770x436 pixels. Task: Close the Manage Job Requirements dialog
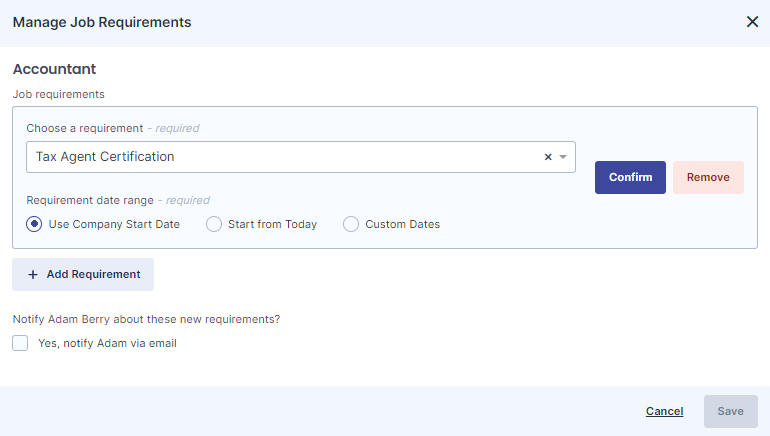pos(752,22)
